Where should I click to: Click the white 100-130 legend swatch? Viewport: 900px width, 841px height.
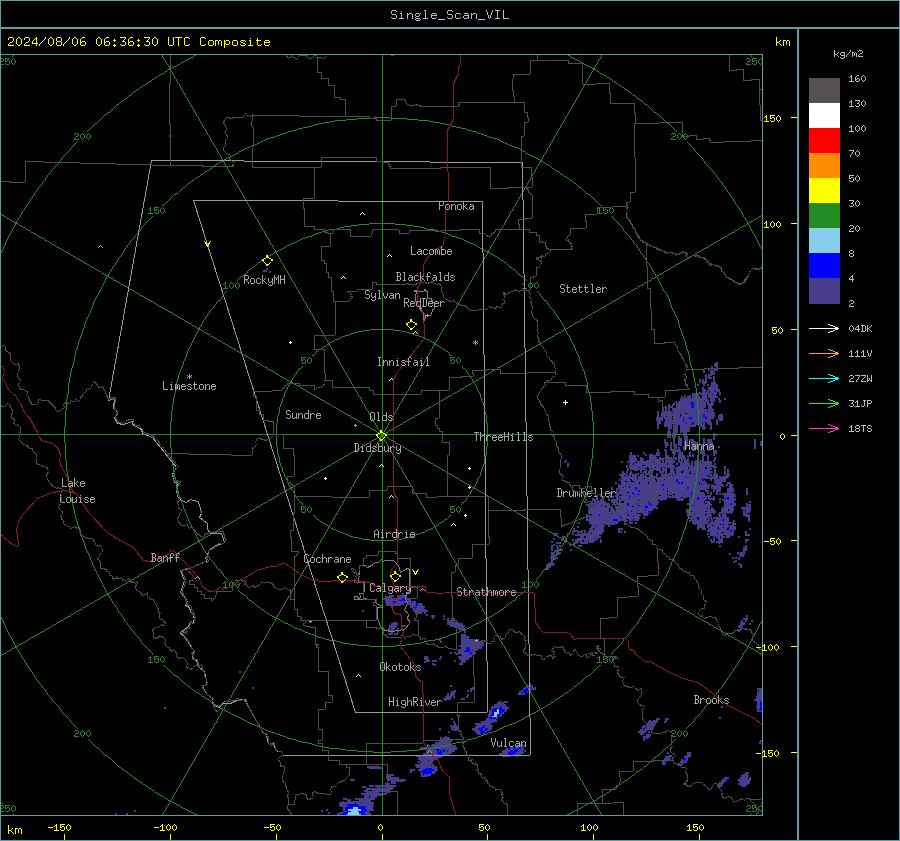(824, 115)
